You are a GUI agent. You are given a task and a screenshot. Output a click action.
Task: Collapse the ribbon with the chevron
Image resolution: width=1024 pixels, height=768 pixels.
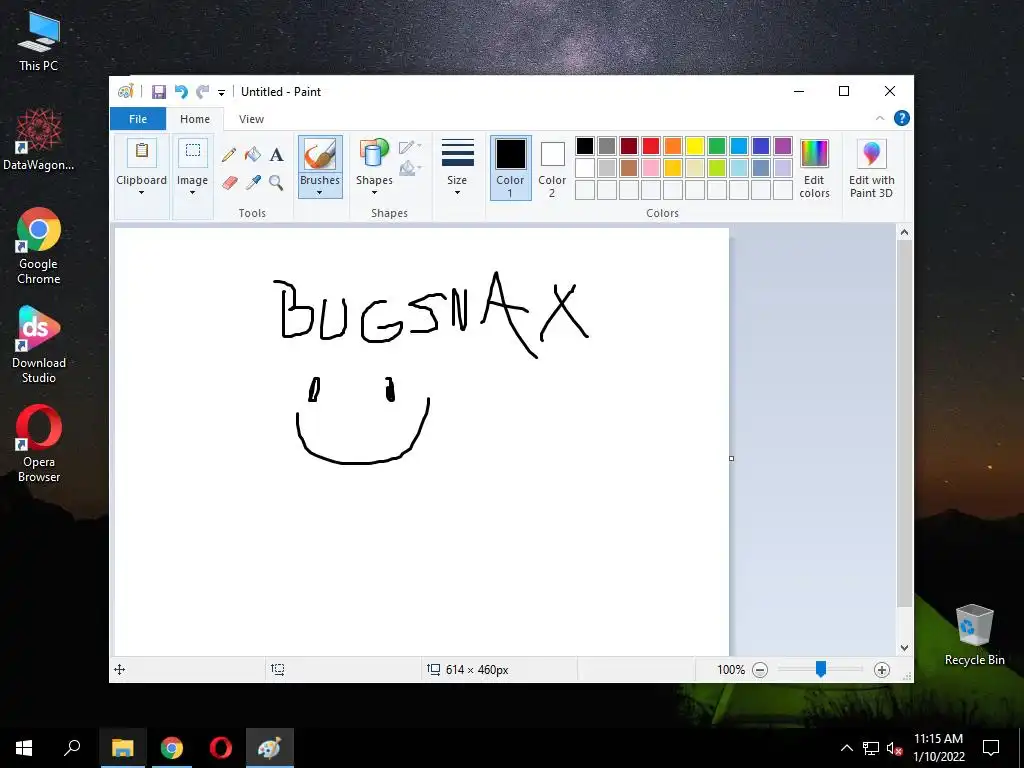[x=880, y=118]
